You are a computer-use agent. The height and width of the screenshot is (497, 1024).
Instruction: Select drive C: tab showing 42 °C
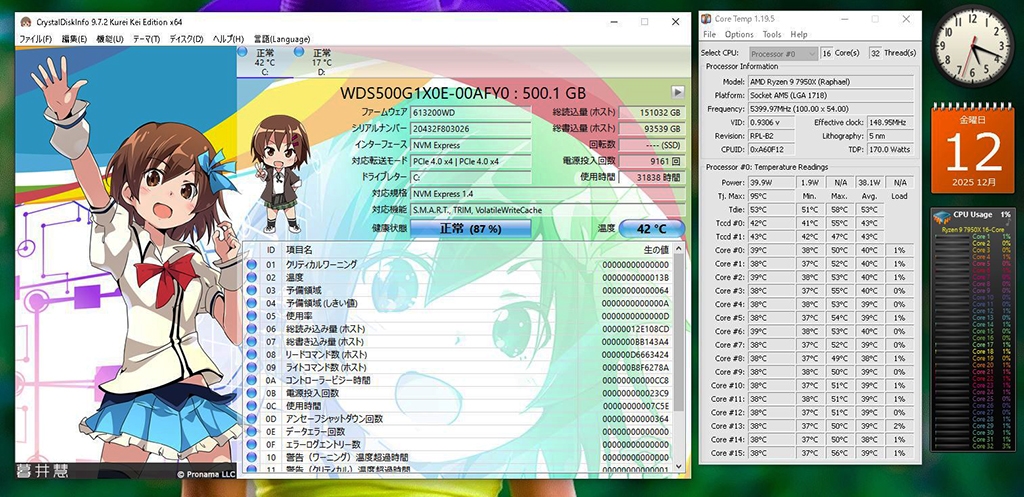[x=264, y=62]
